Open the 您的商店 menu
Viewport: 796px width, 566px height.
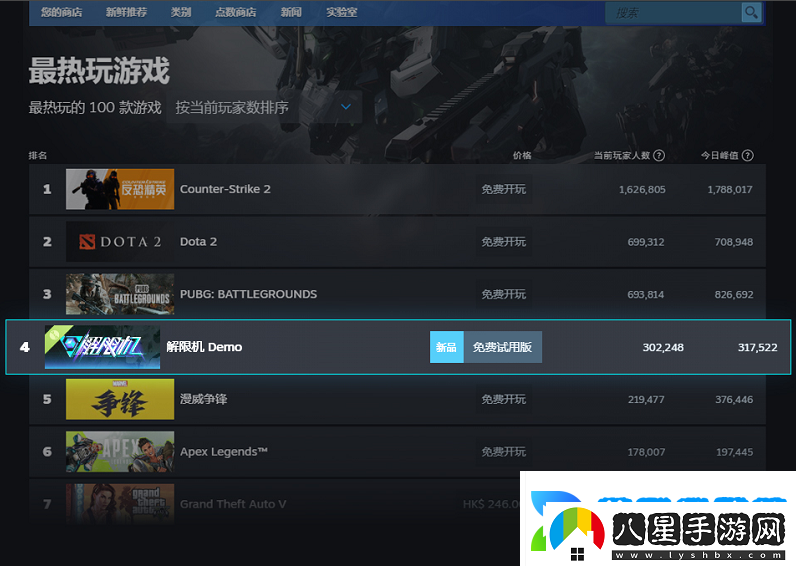61,12
